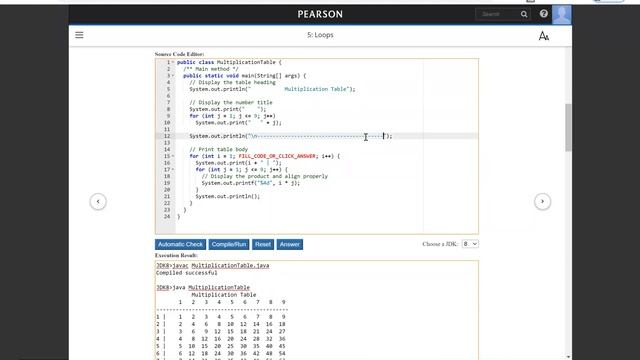Click 'System.out.println();' on line 21
Viewport: 640px width, 360px height.
click(228, 196)
